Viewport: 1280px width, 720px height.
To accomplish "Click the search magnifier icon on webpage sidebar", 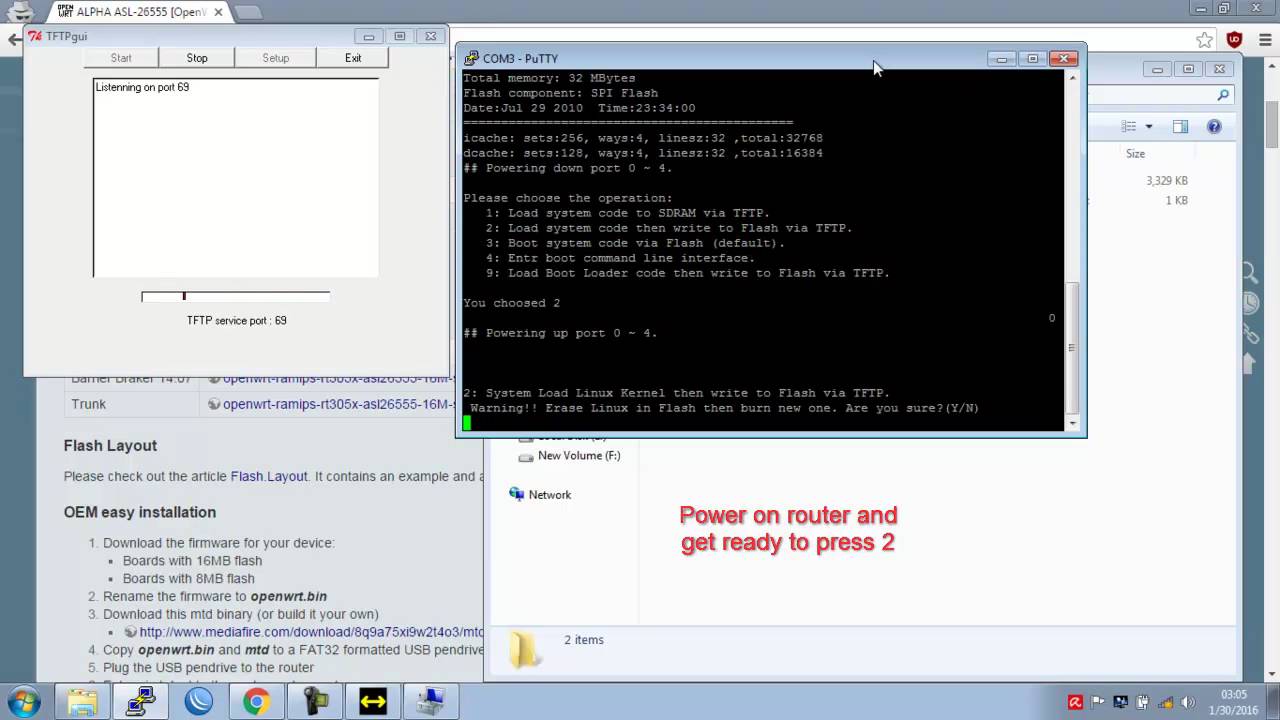I will pos(1251,273).
